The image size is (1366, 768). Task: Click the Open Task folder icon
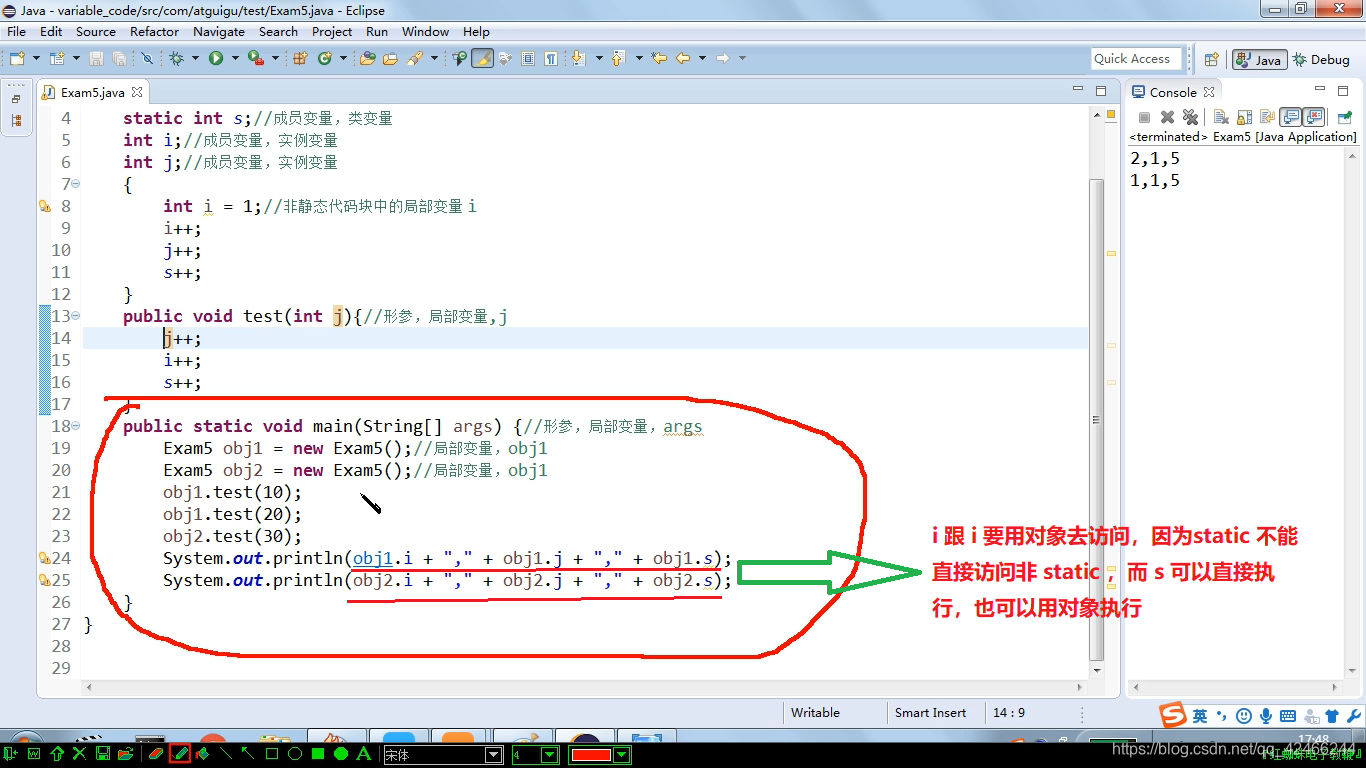[391, 59]
